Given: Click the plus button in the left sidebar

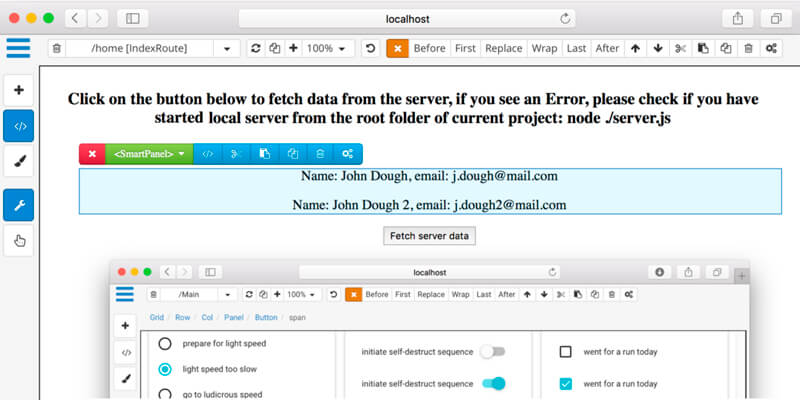Looking at the screenshot, I should [18, 91].
